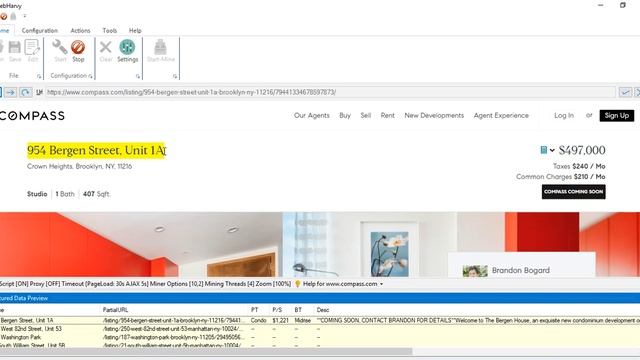Click the Desc column header

coord(322,310)
